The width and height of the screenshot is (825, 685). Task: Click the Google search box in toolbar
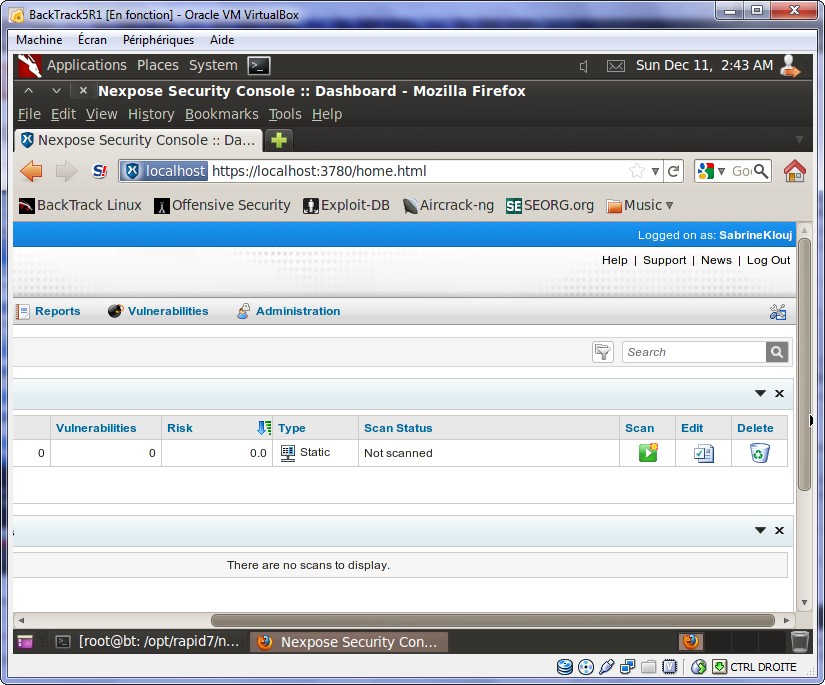pyautogui.click(x=741, y=171)
